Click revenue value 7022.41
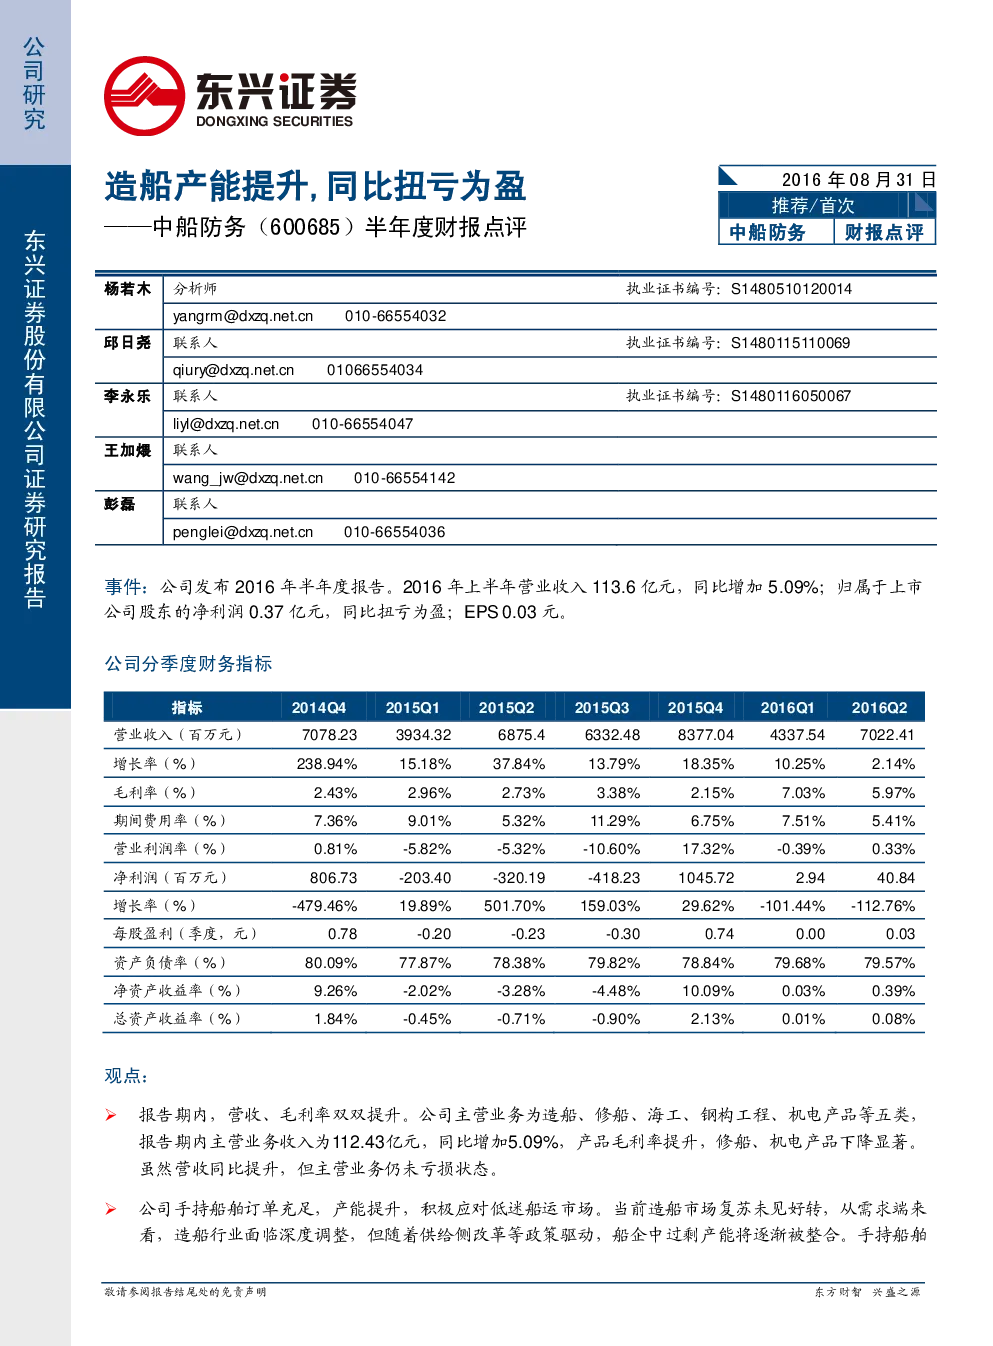Image resolution: width=993 pixels, height=1346 pixels. pos(887,735)
